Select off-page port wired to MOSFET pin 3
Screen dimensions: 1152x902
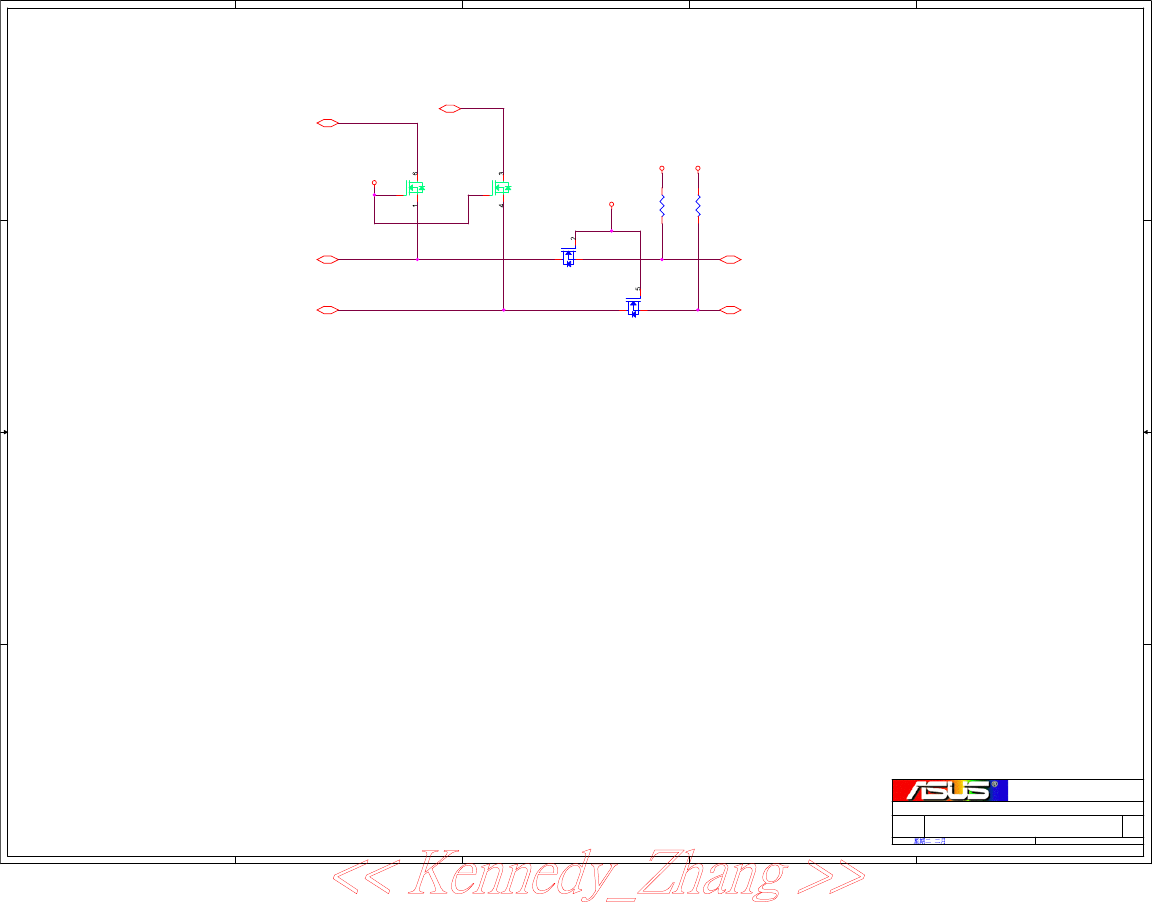click(450, 109)
